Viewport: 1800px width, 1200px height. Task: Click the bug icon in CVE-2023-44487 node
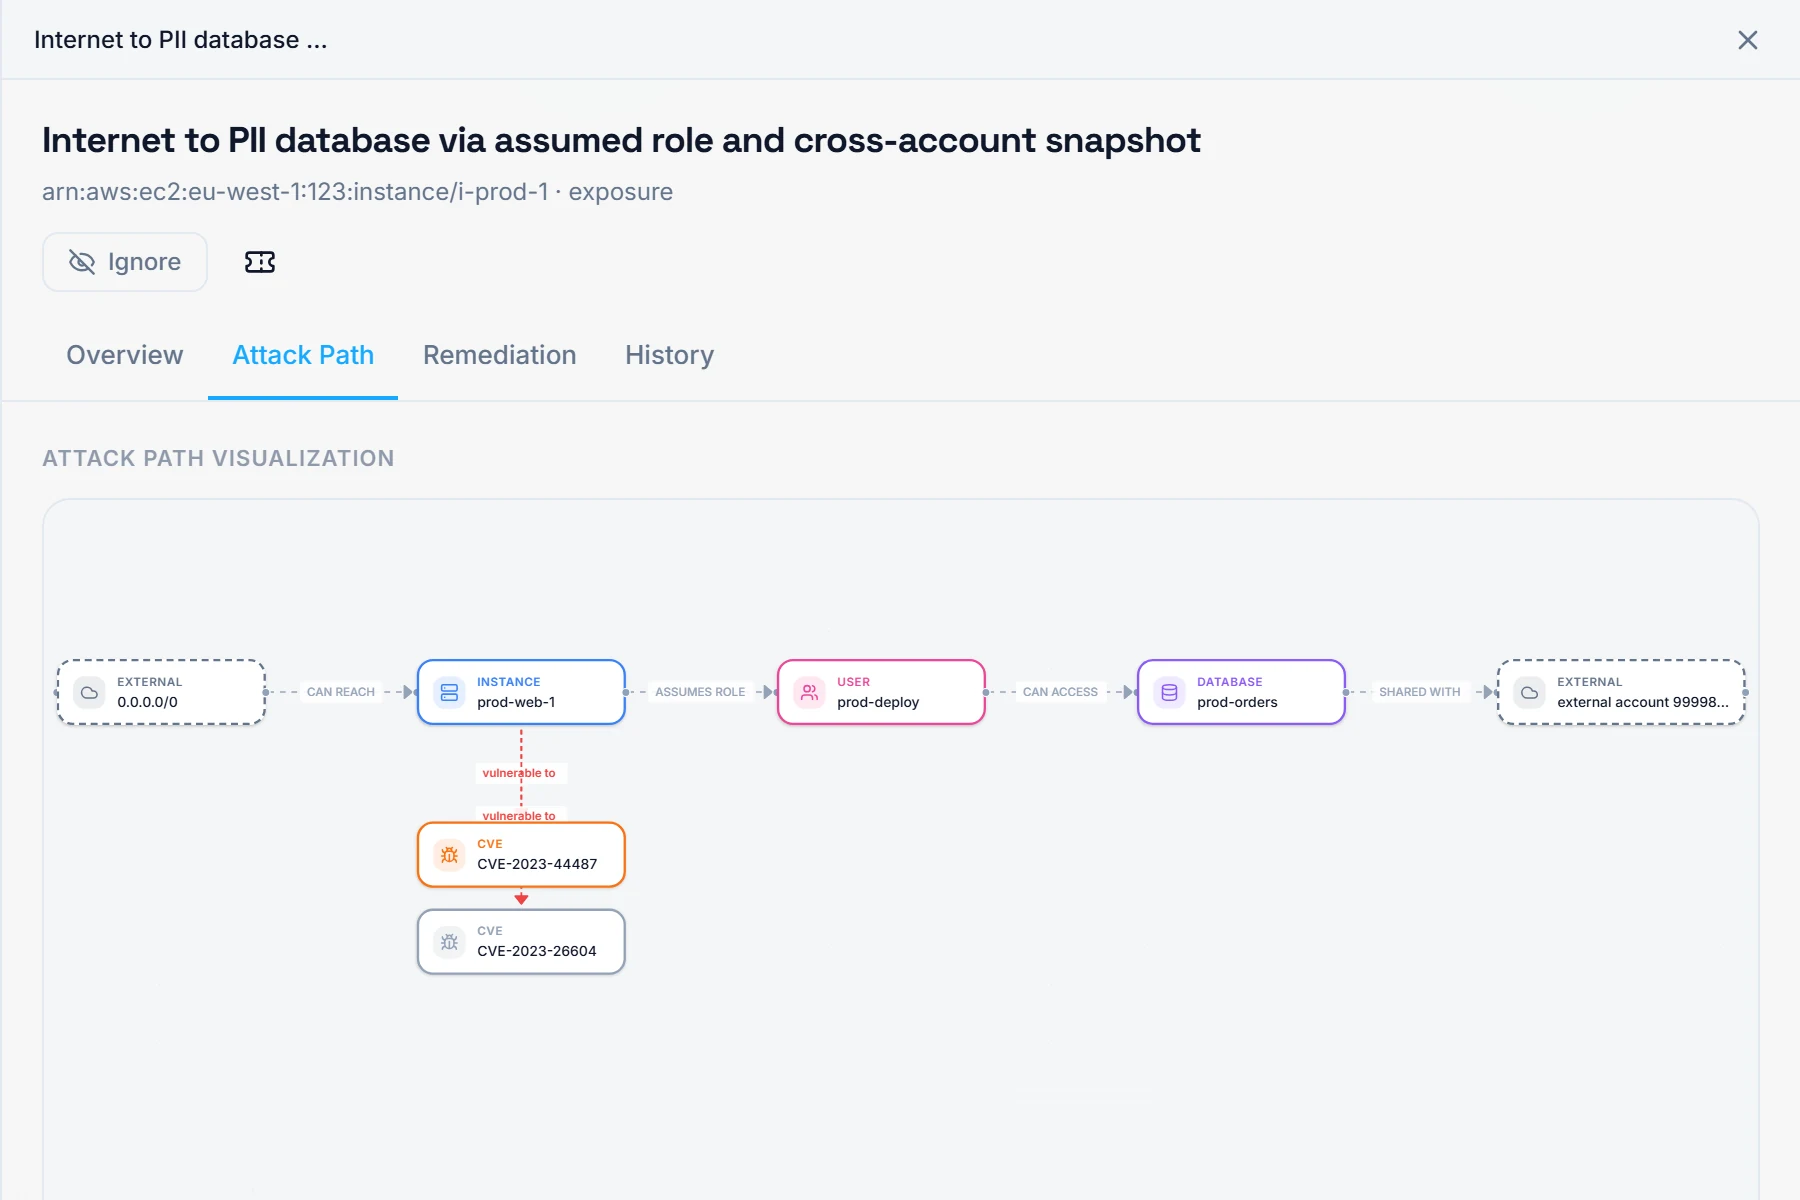[x=450, y=855]
